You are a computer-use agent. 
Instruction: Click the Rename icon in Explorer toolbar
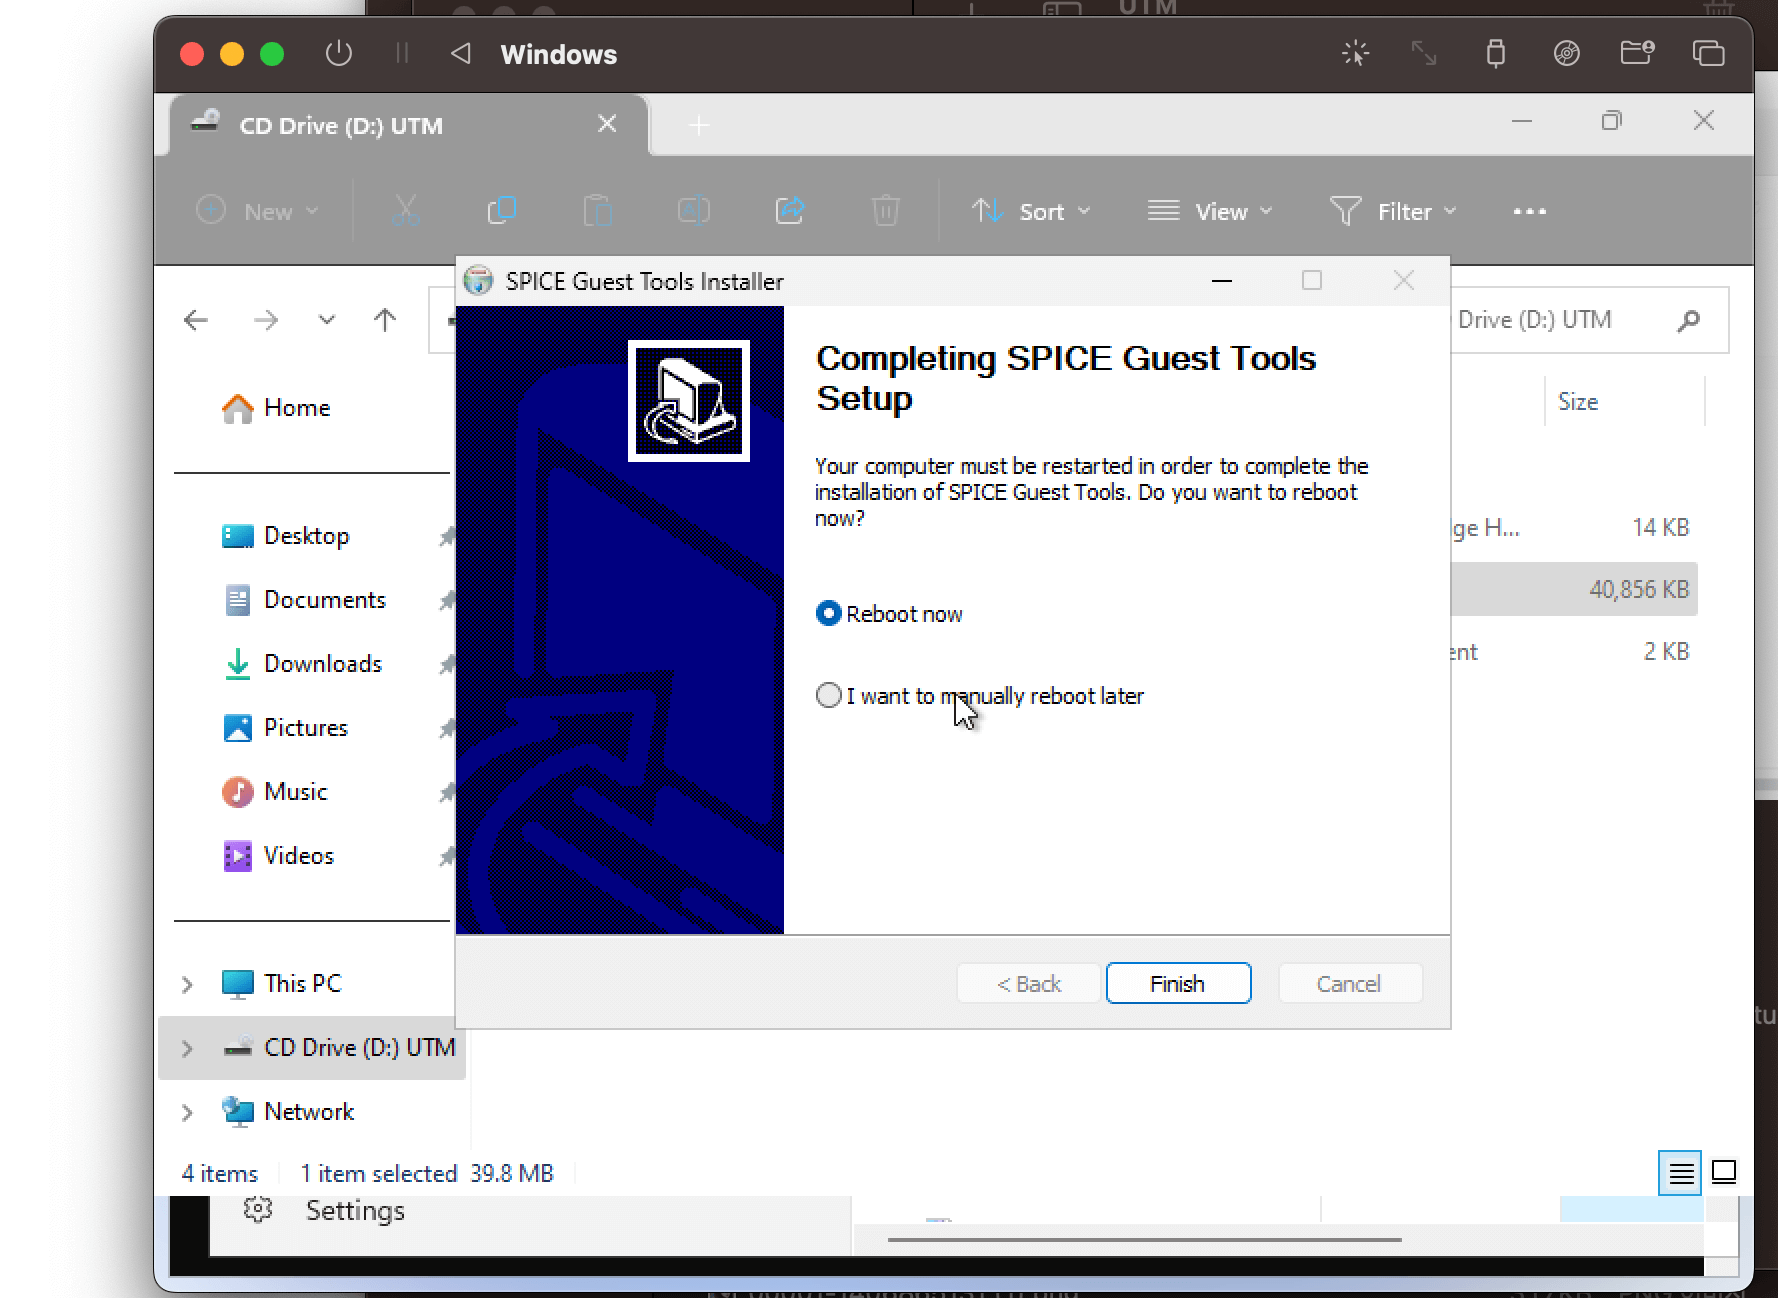(693, 211)
